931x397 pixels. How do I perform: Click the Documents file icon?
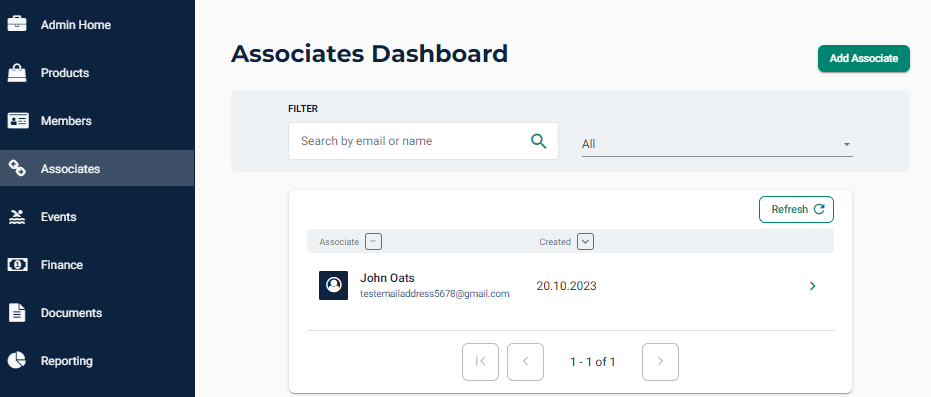(17, 313)
